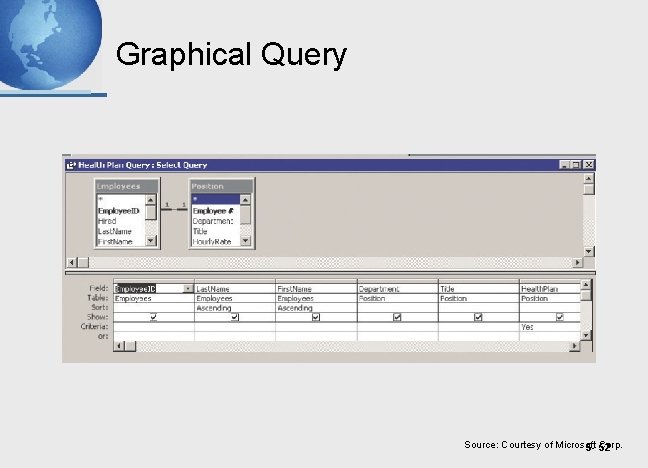Click down arrow of table pane vertical scrollbar
Screen dimensions: 648x468
click(x=588, y=251)
